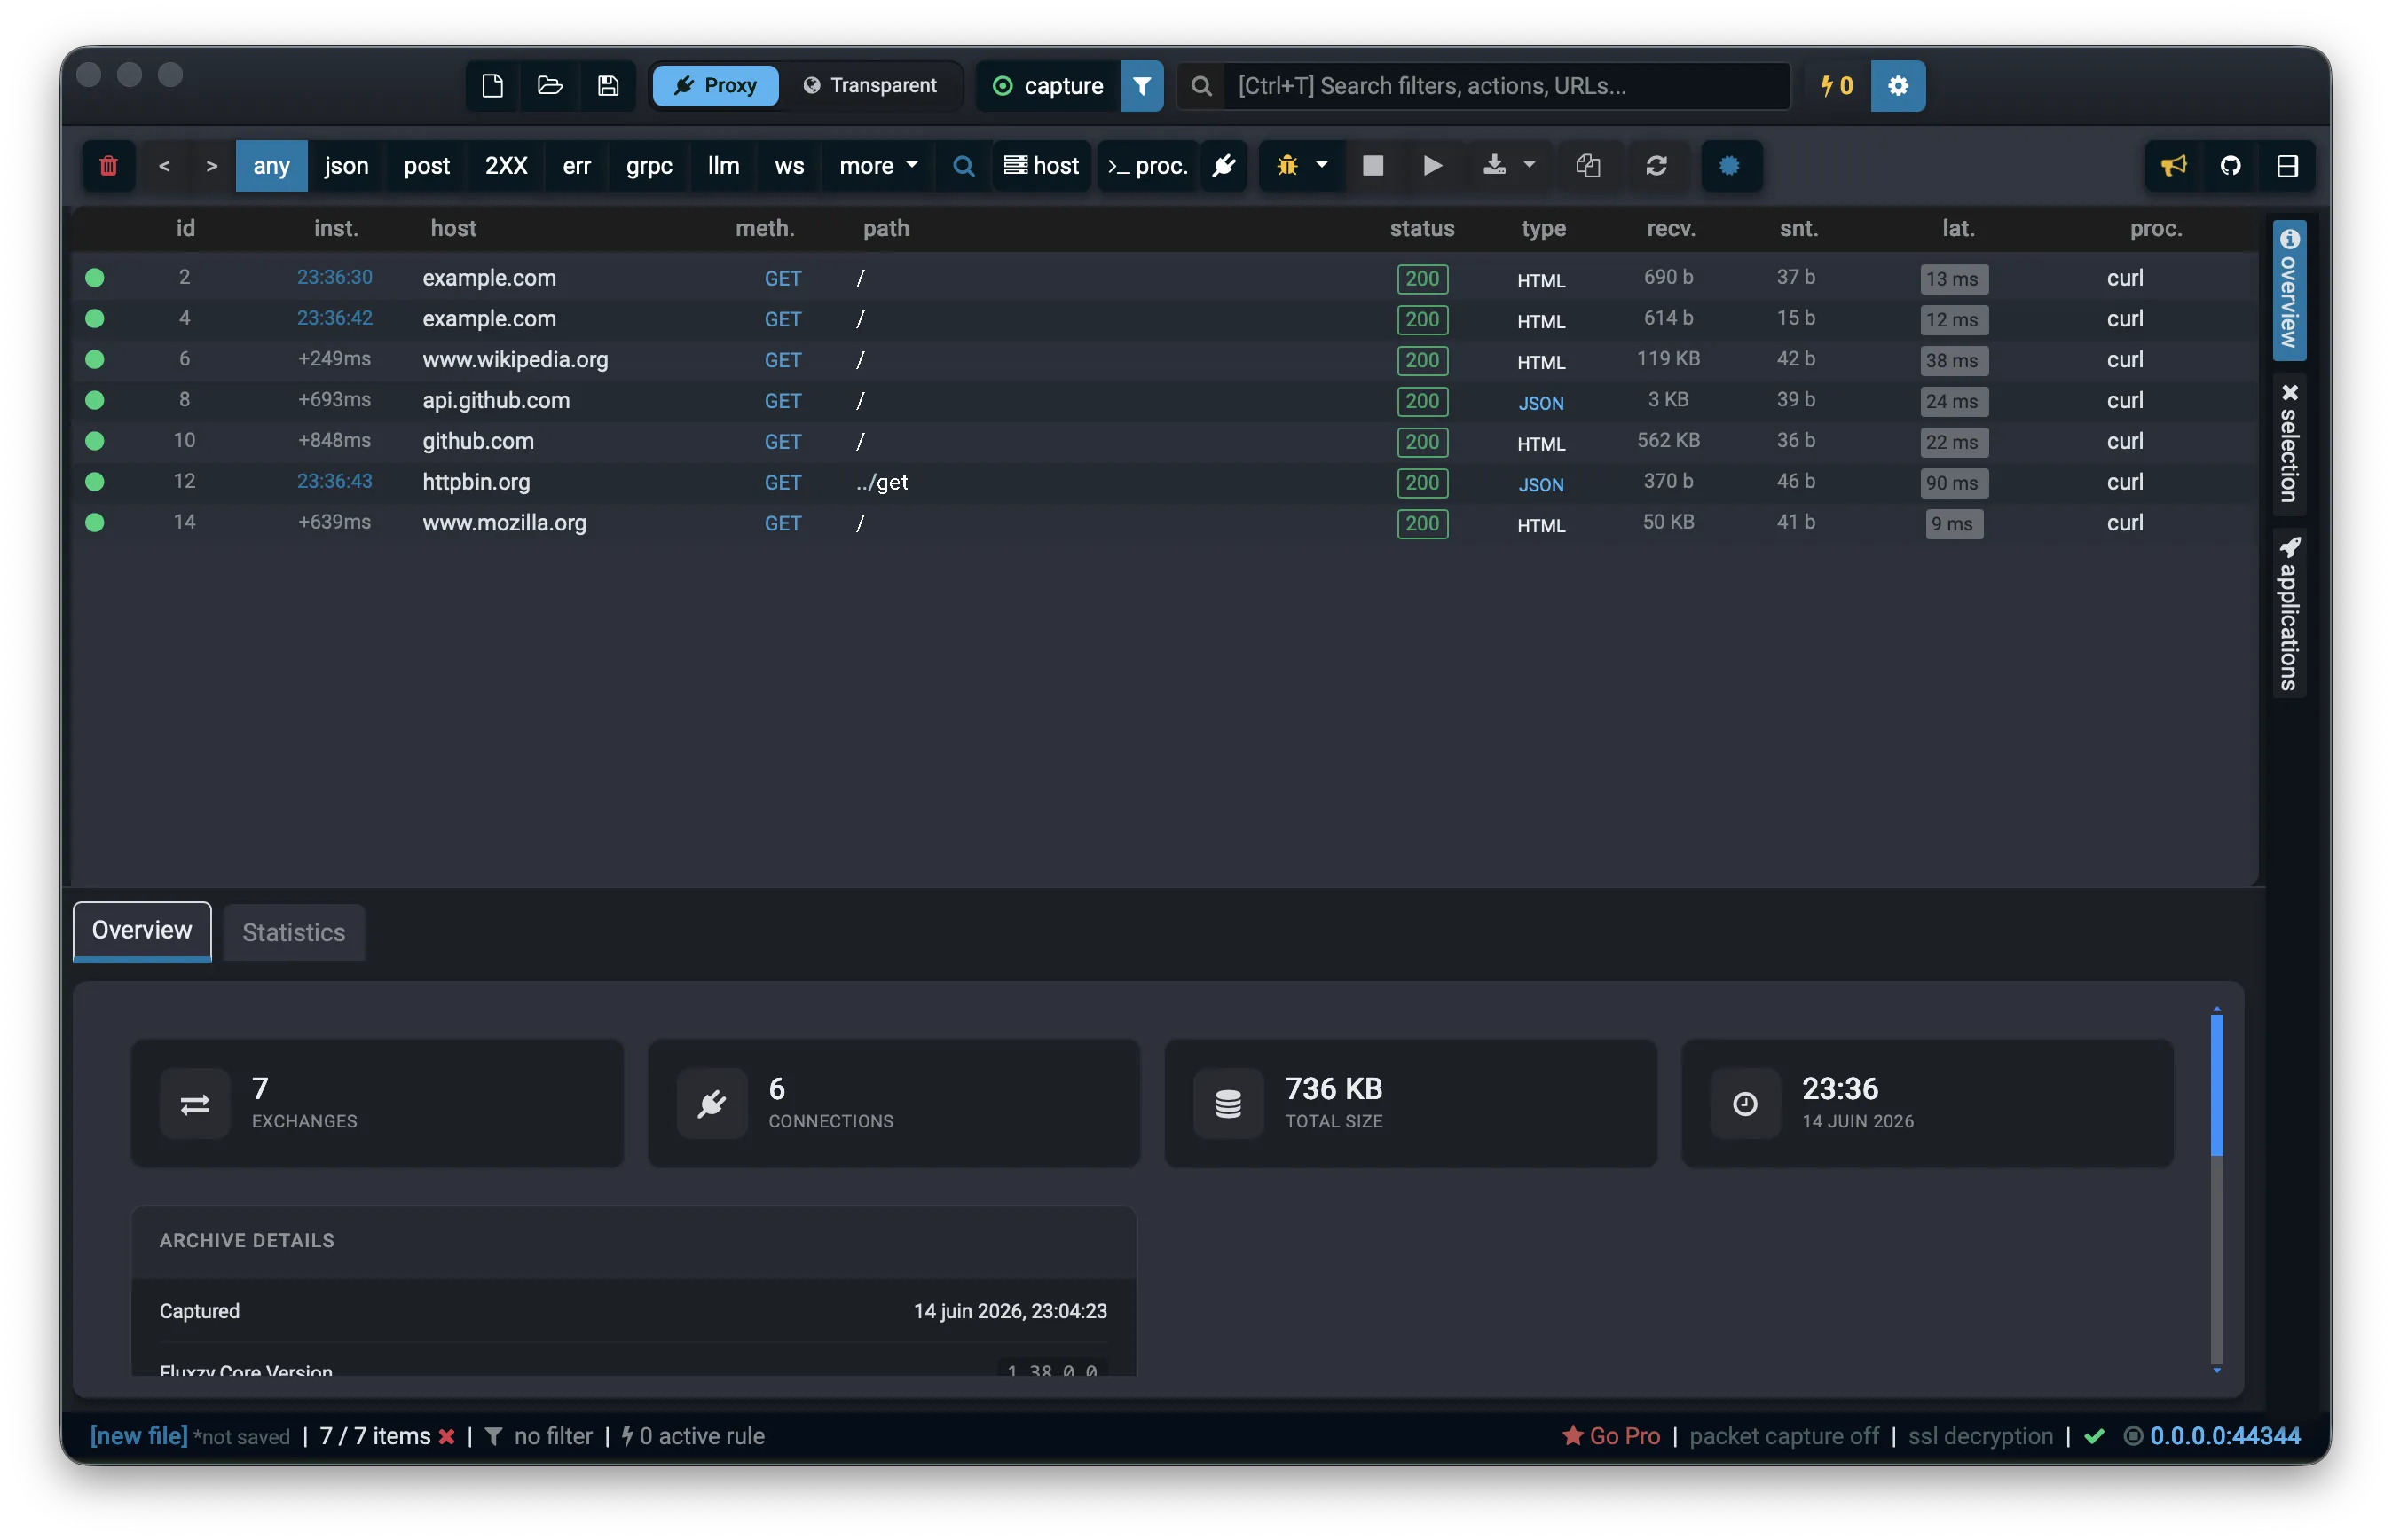Click the red X beside 7 / 7 items

click(x=447, y=1437)
